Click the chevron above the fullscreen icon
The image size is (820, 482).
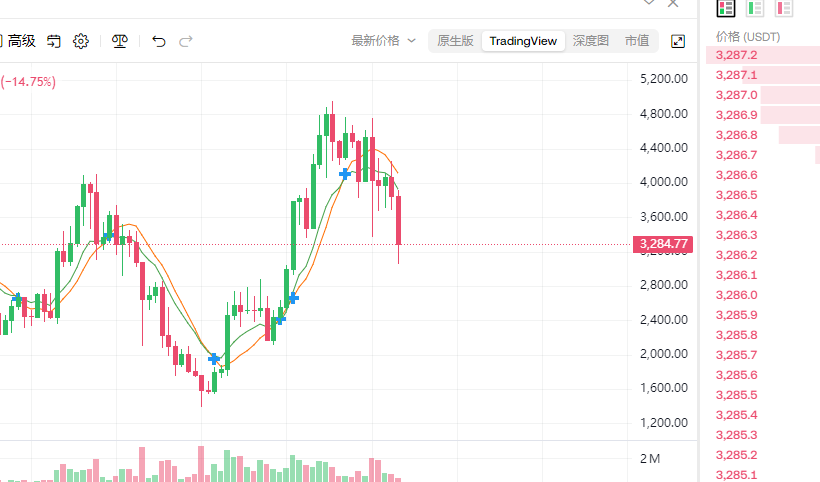point(650,4)
